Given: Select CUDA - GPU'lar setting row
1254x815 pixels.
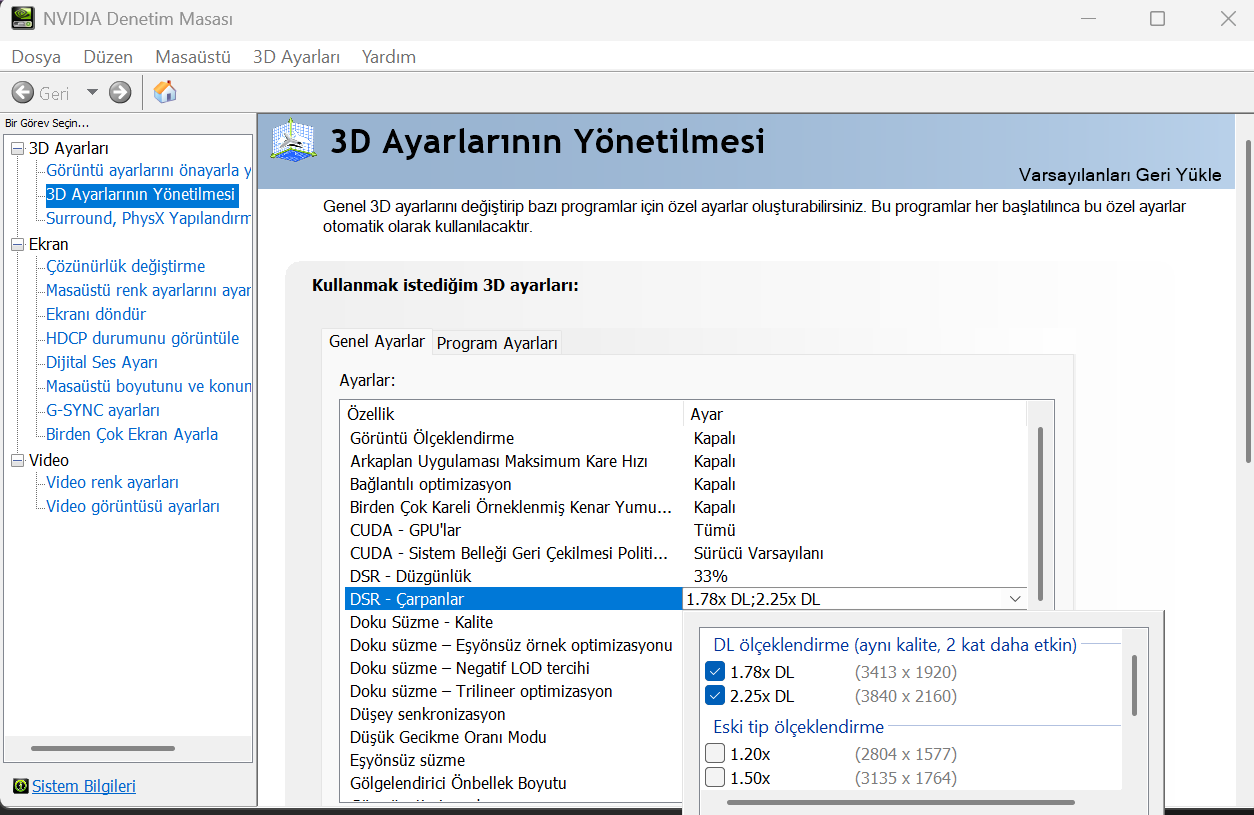Looking at the screenshot, I should (x=685, y=530).
